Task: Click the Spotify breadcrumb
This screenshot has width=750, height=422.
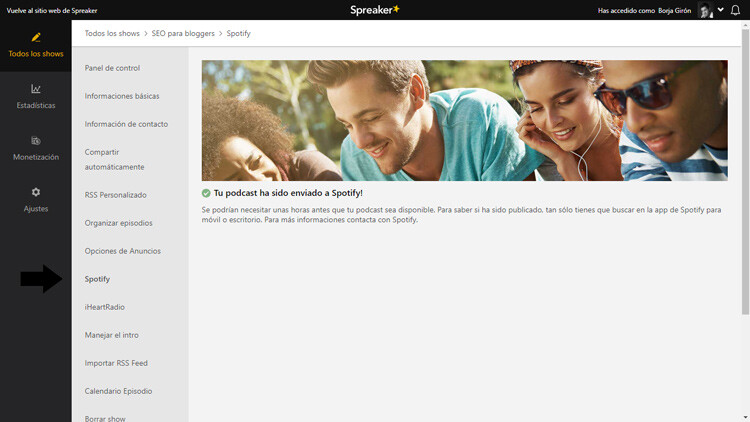Action: [x=238, y=33]
